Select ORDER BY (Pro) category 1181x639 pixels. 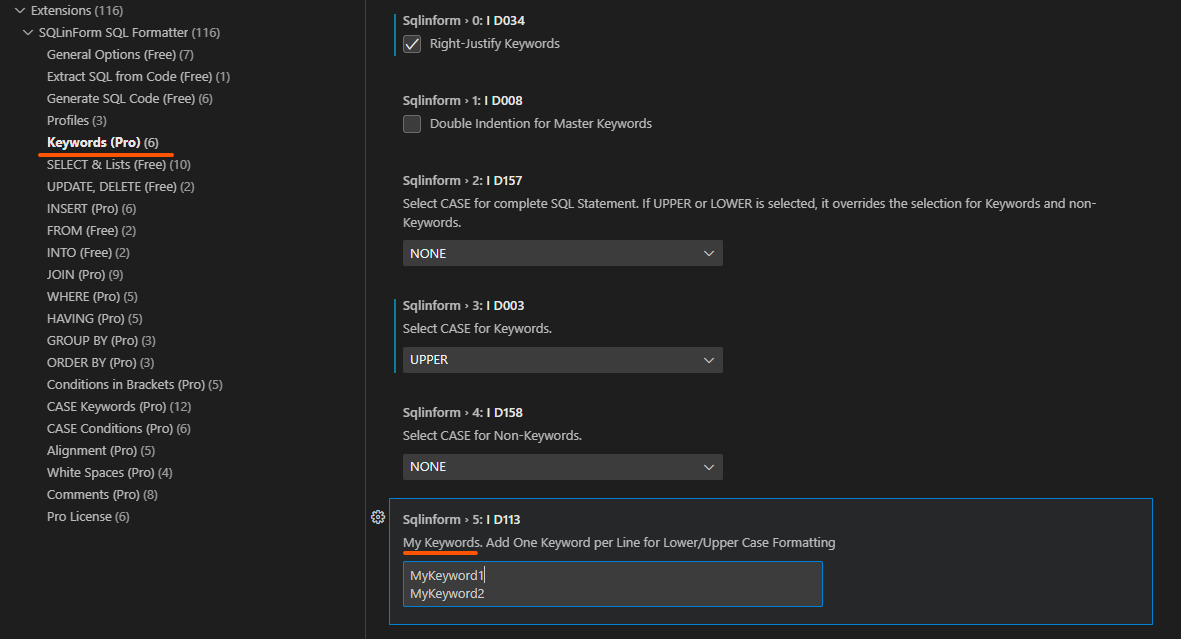100,362
